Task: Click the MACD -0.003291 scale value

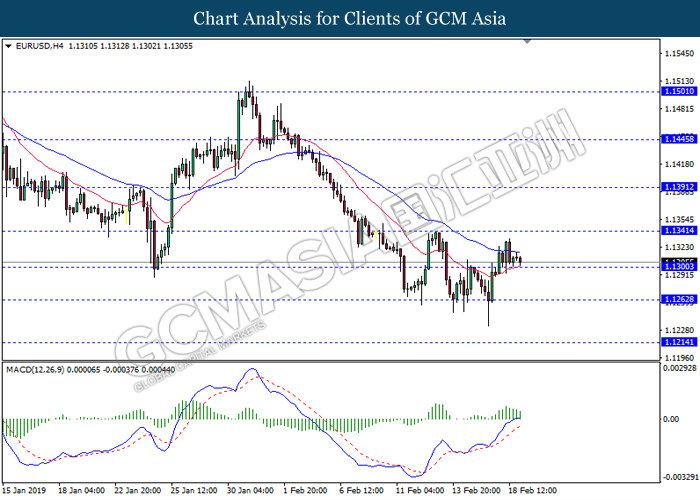Action: [x=680, y=477]
